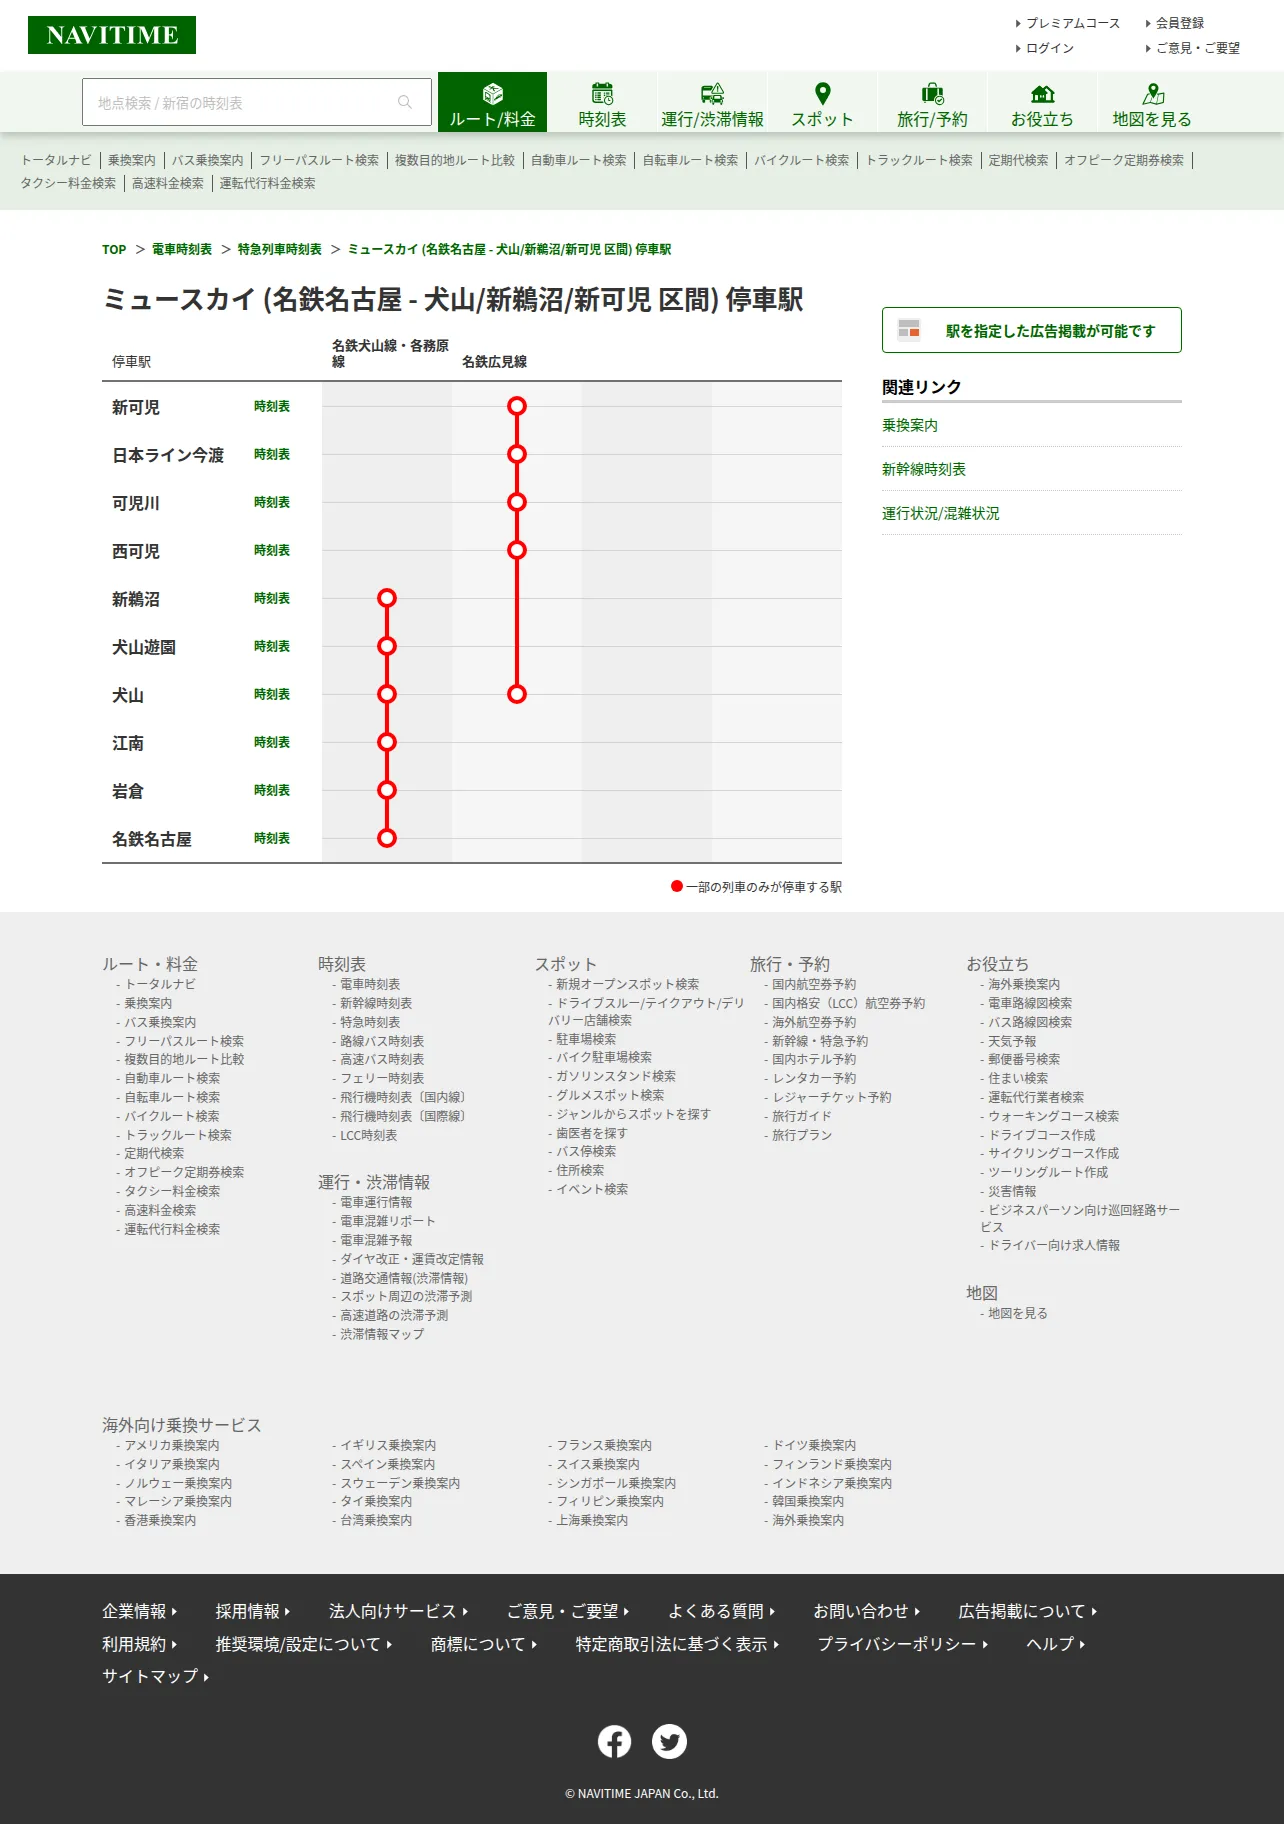1284x1824 pixels.
Task: Open 時刻表 for 西可児 station
Action: 272,550
